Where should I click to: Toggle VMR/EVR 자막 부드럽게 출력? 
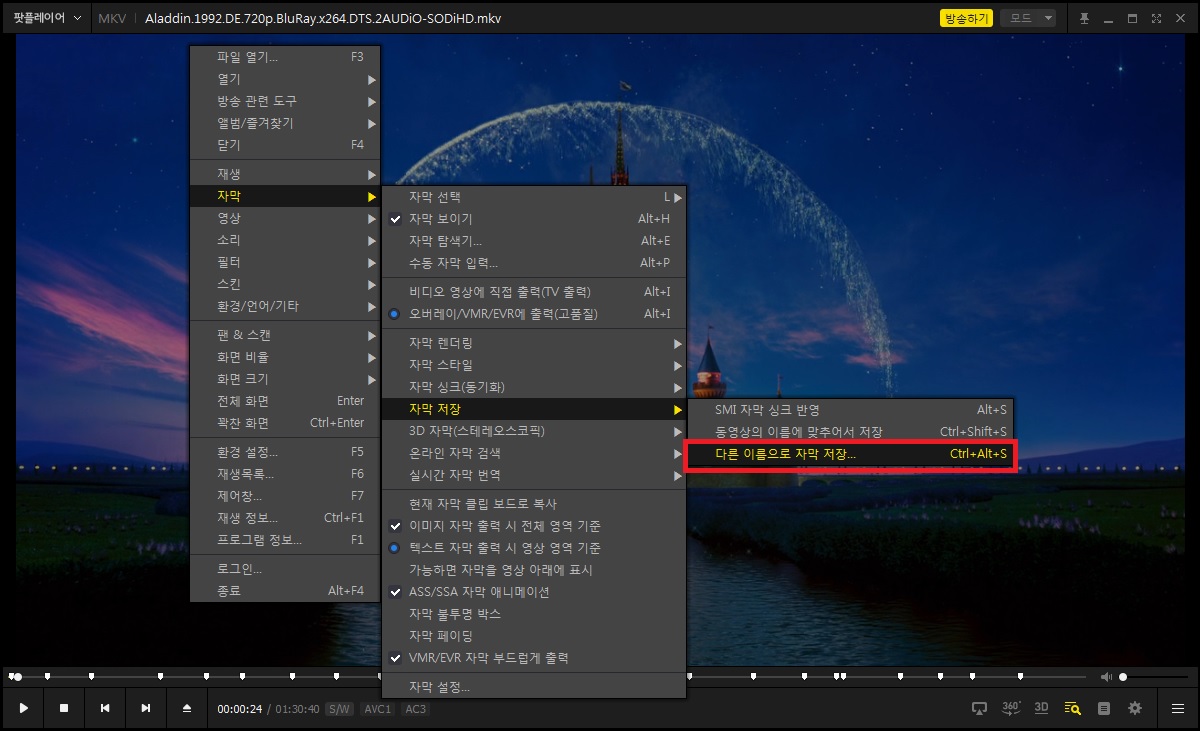pyautogui.click(x=534, y=658)
